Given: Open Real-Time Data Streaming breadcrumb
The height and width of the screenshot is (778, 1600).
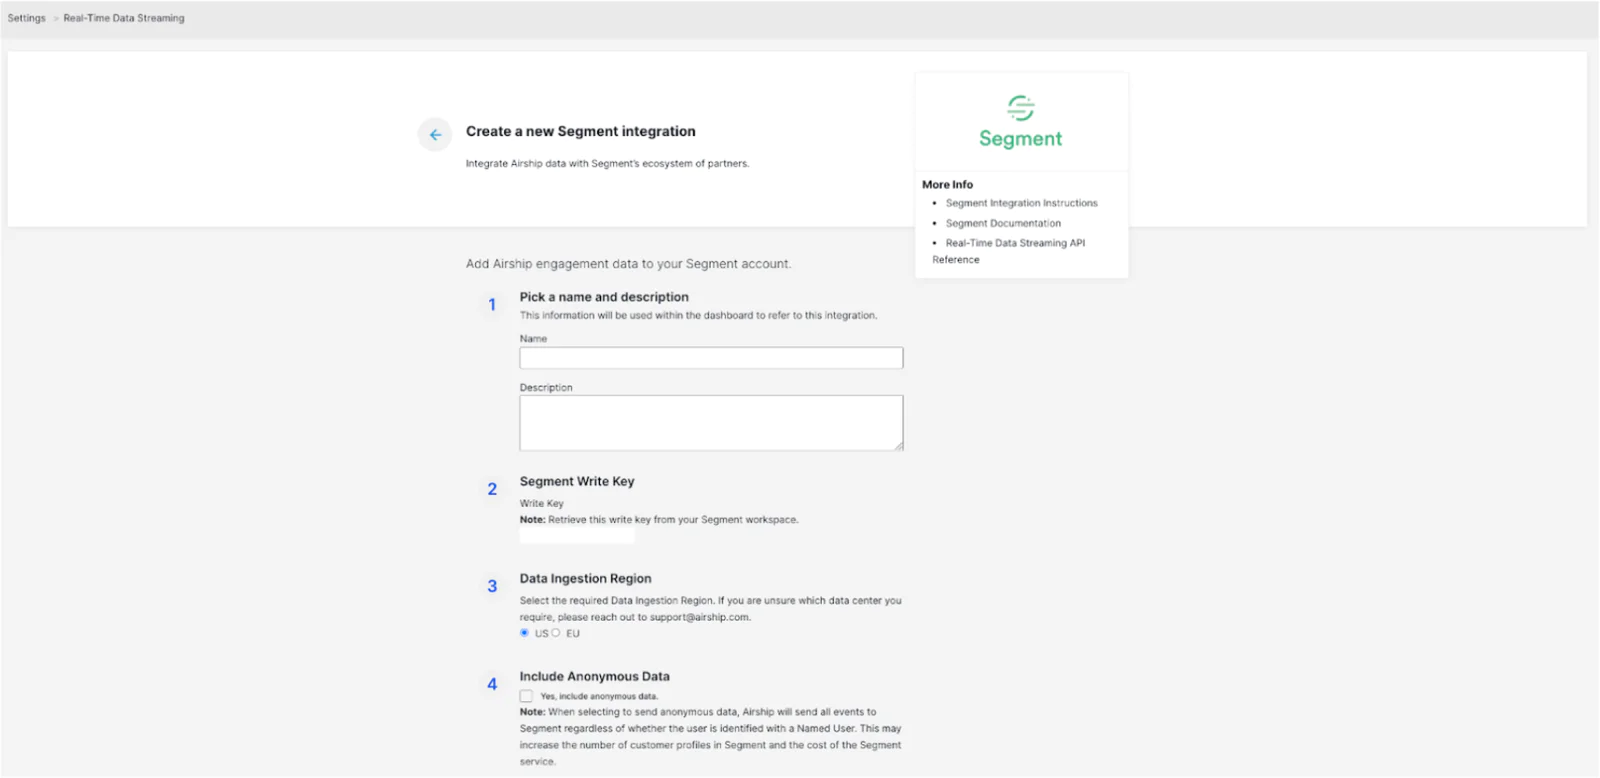Looking at the screenshot, I should click(x=124, y=18).
